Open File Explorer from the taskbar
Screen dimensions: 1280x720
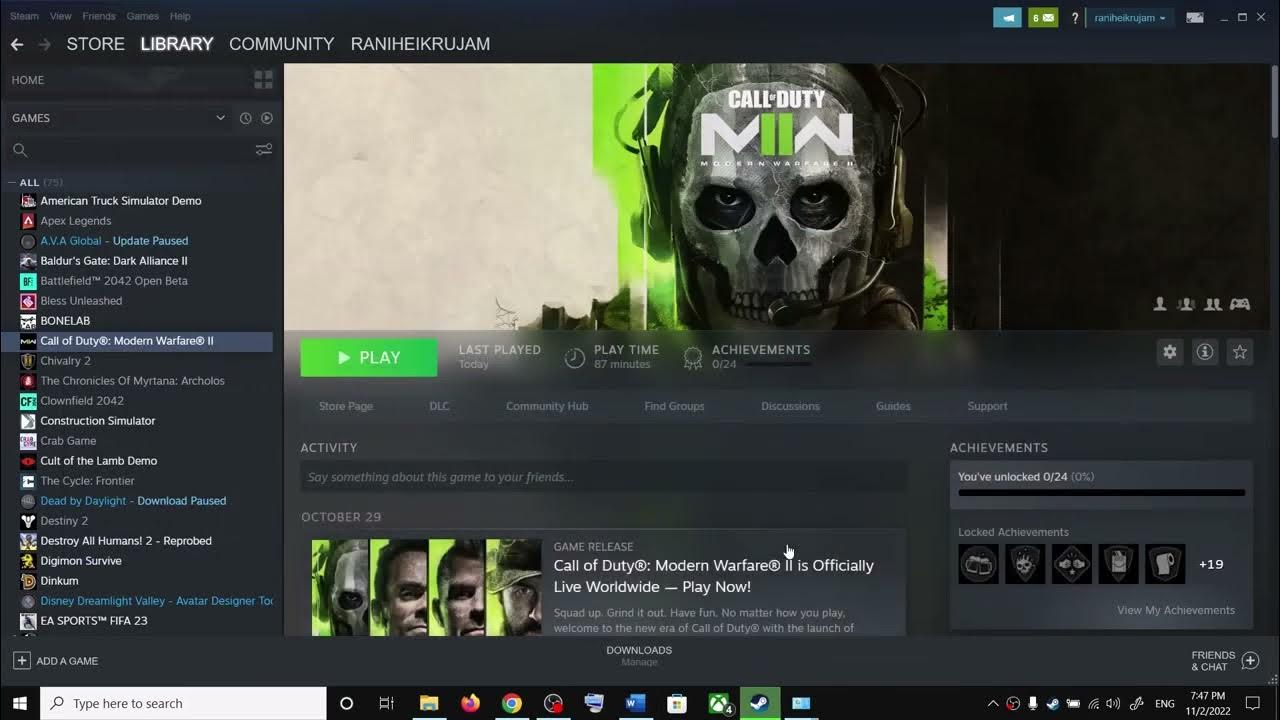429,703
